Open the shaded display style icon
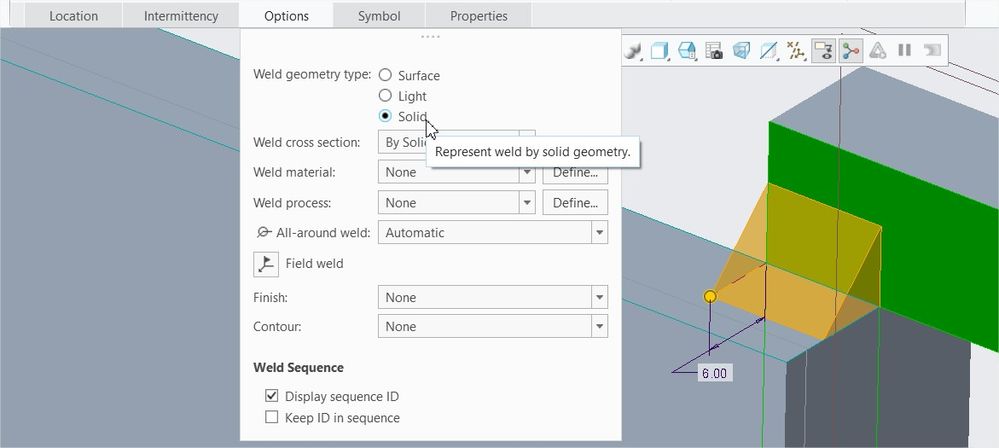 [660, 50]
